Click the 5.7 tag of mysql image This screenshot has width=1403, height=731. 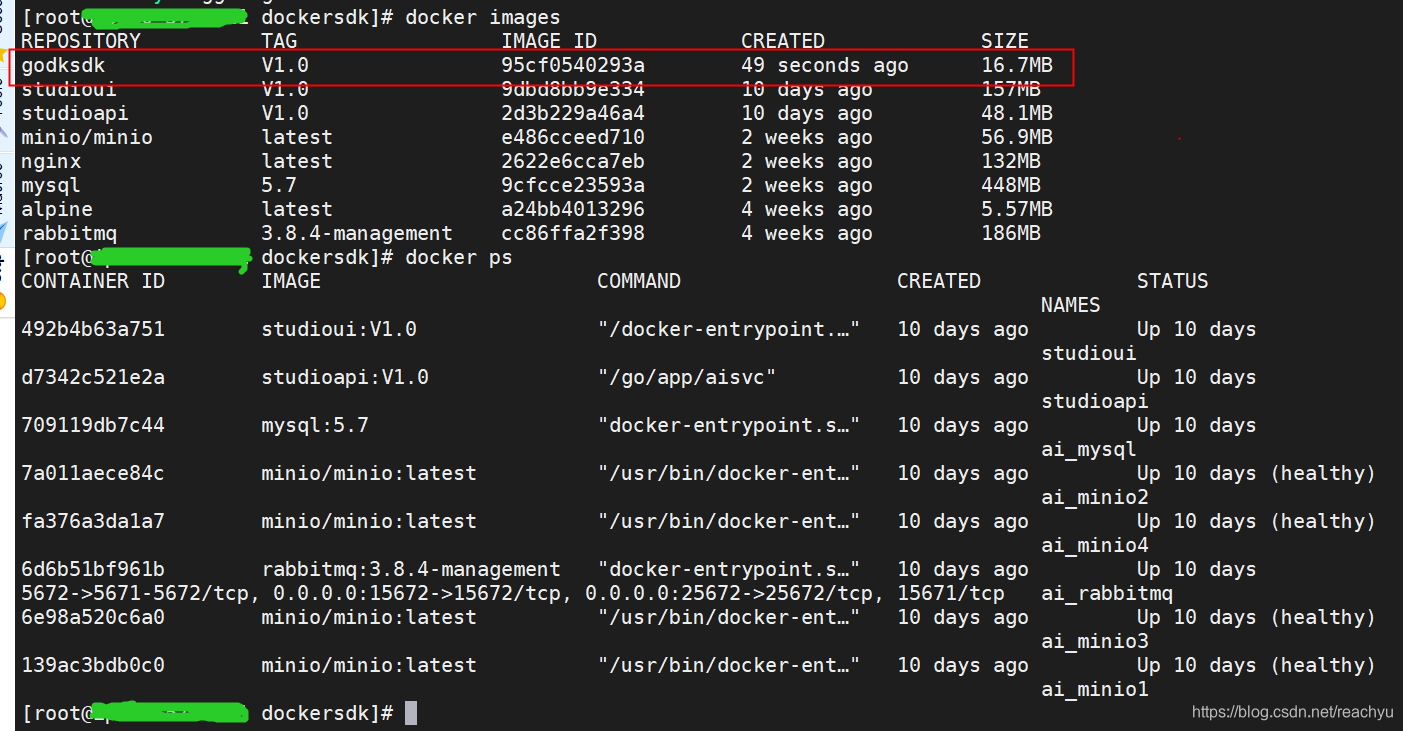[279, 185]
